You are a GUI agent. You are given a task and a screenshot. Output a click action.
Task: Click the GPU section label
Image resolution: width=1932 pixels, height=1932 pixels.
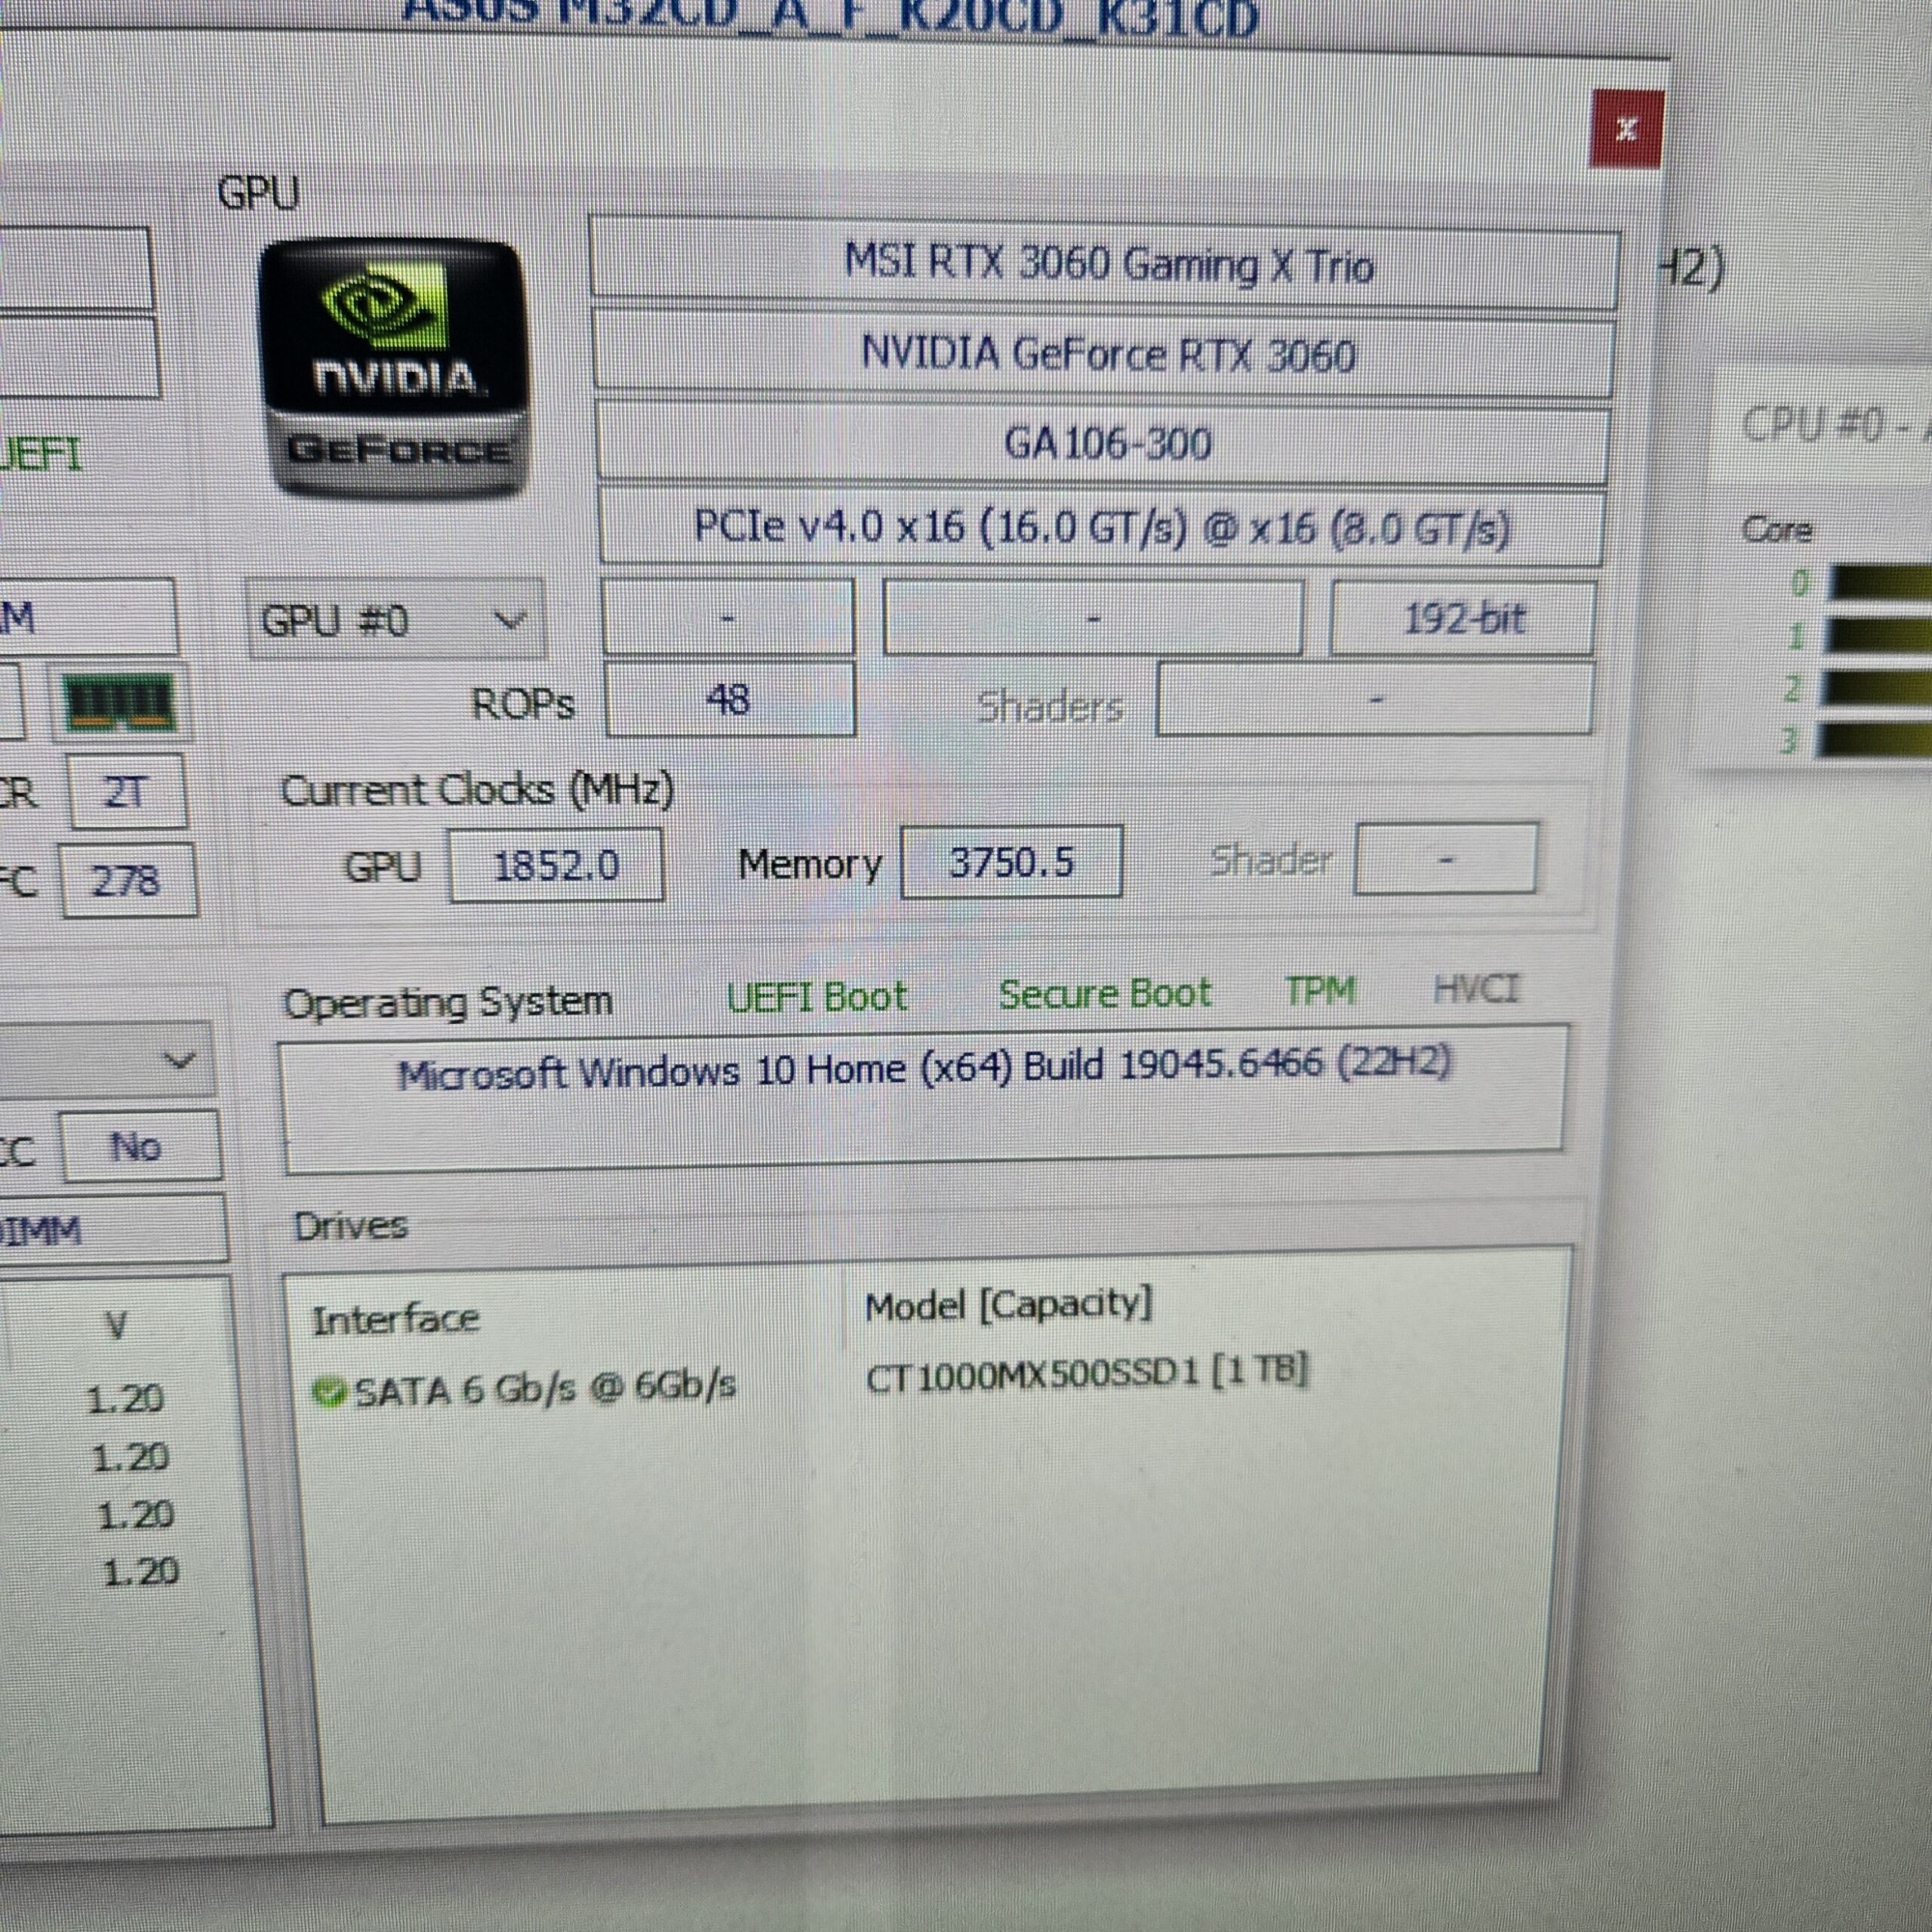coord(259,193)
